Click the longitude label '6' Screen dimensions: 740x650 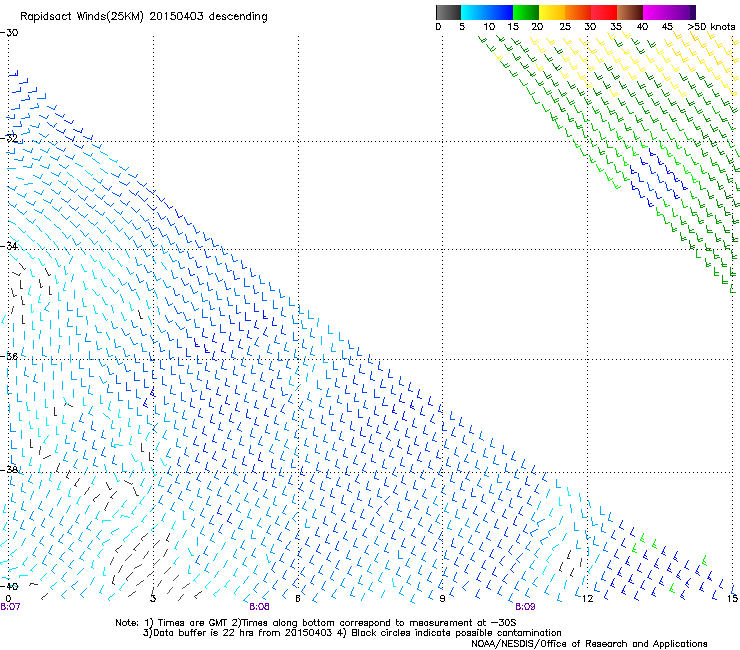(298, 598)
